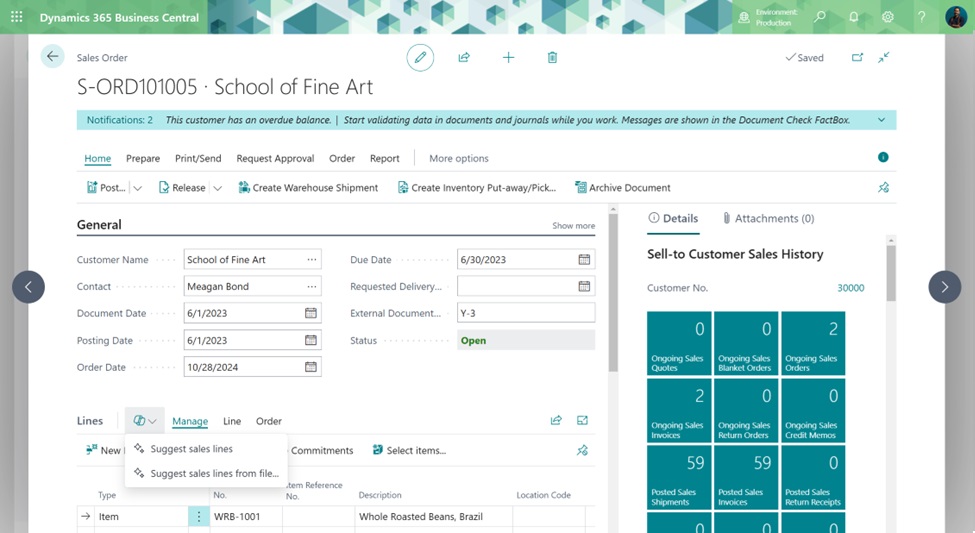This screenshot has height=533, width=975.
Task: Open row options for WRB-1001 line
Action: 198,516
